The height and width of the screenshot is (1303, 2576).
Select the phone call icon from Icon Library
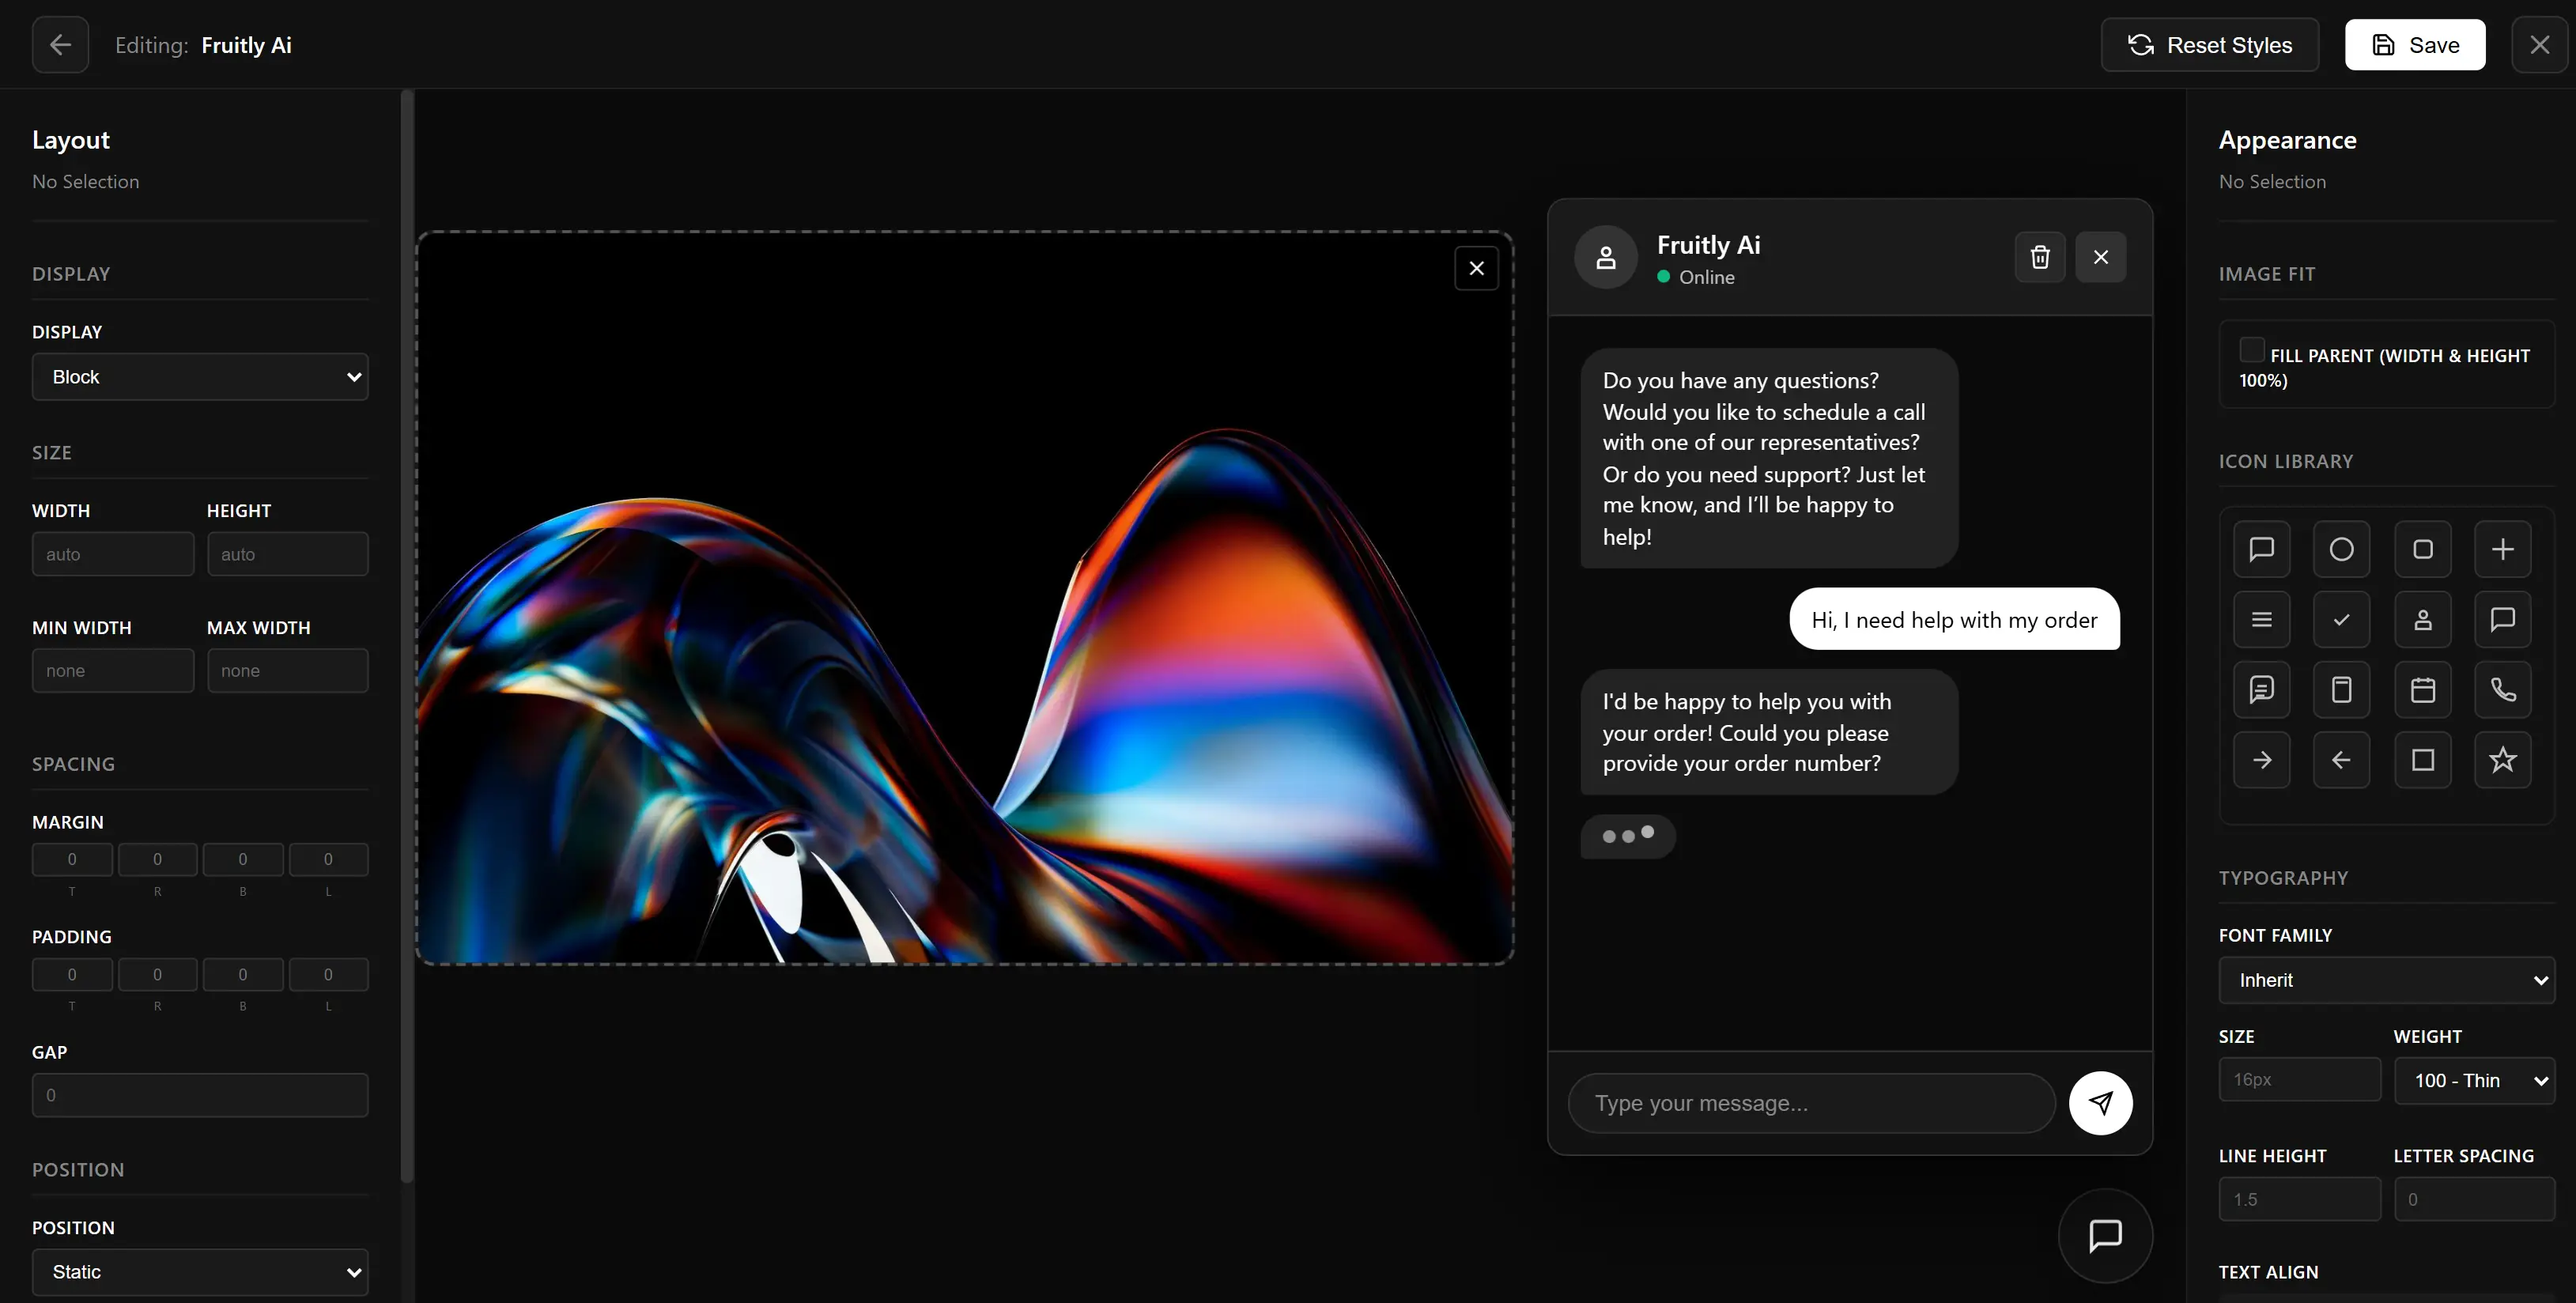[x=2503, y=690]
